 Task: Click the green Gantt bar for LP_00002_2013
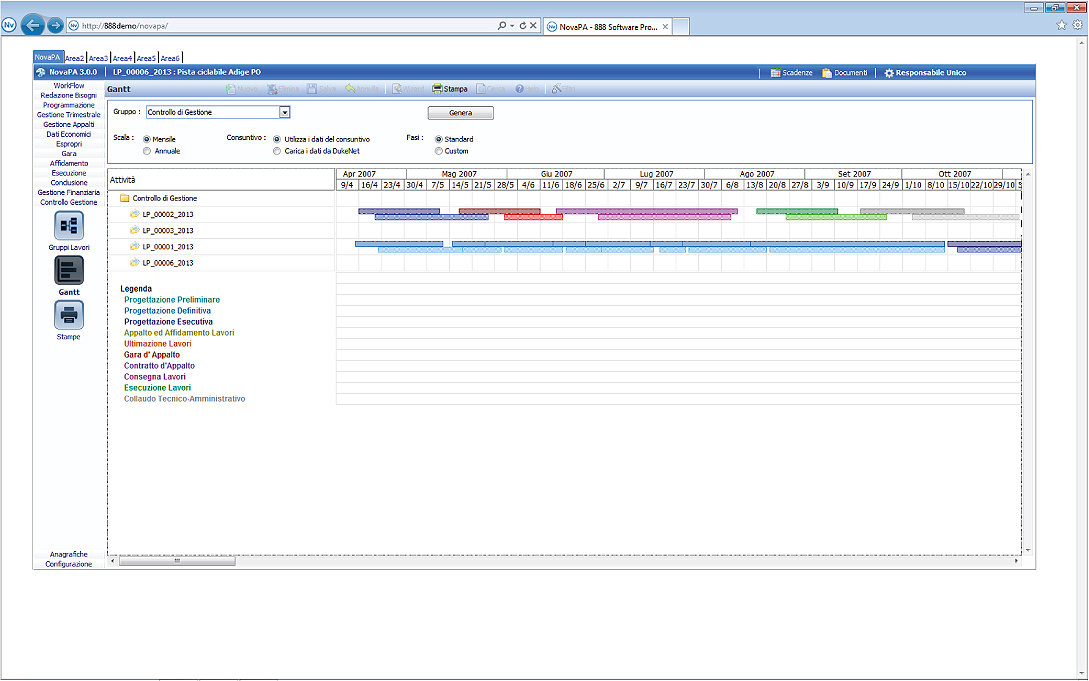point(796,211)
